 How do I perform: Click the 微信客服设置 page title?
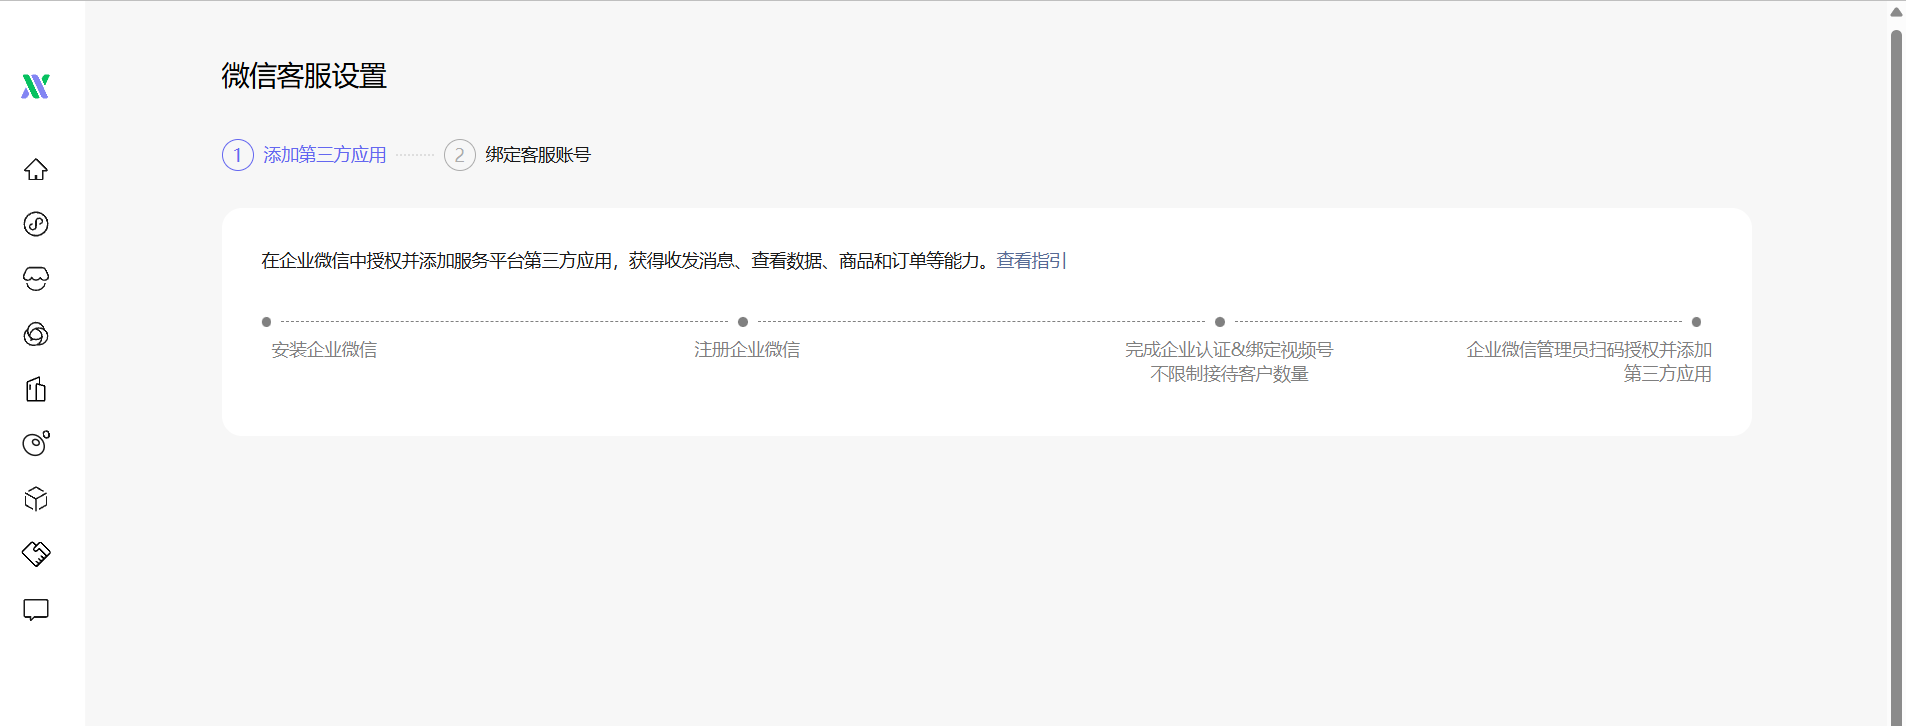(x=304, y=76)
